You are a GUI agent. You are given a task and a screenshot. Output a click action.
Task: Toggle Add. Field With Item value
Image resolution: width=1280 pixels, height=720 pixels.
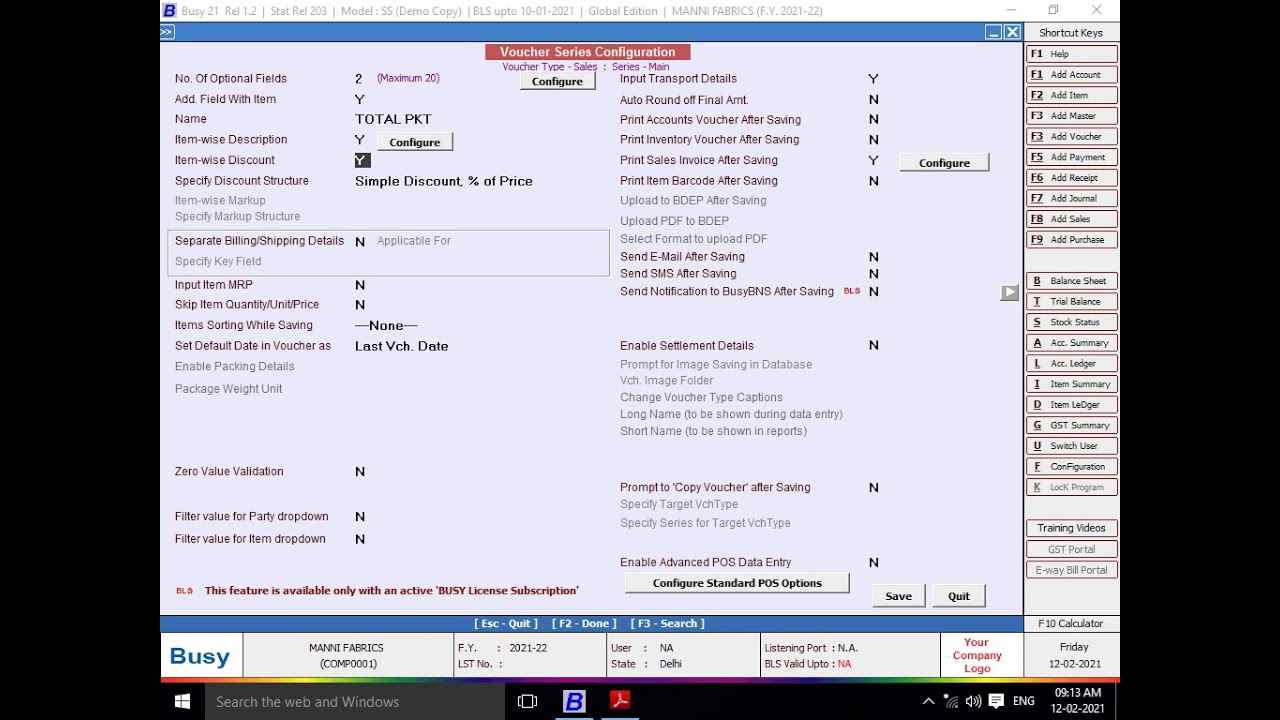[x=360, y=99]
